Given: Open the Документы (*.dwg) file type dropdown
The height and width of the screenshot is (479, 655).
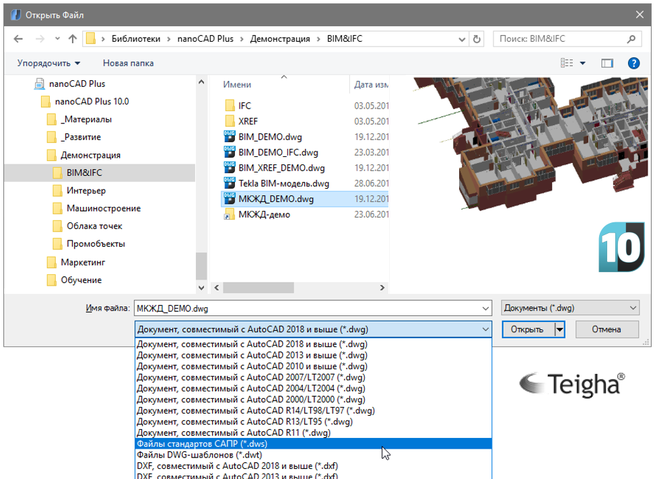Looking at the screenshot, I should click(569, 309).
